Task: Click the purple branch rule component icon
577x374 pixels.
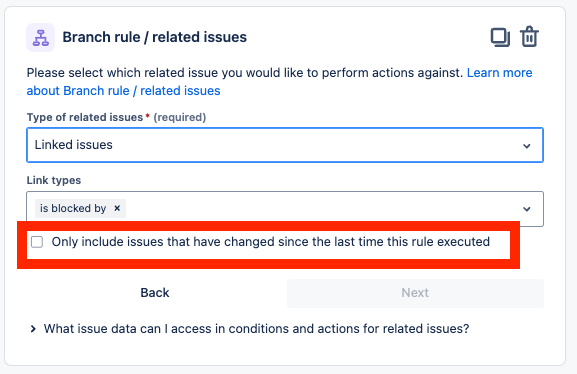Action: [40, 38]
